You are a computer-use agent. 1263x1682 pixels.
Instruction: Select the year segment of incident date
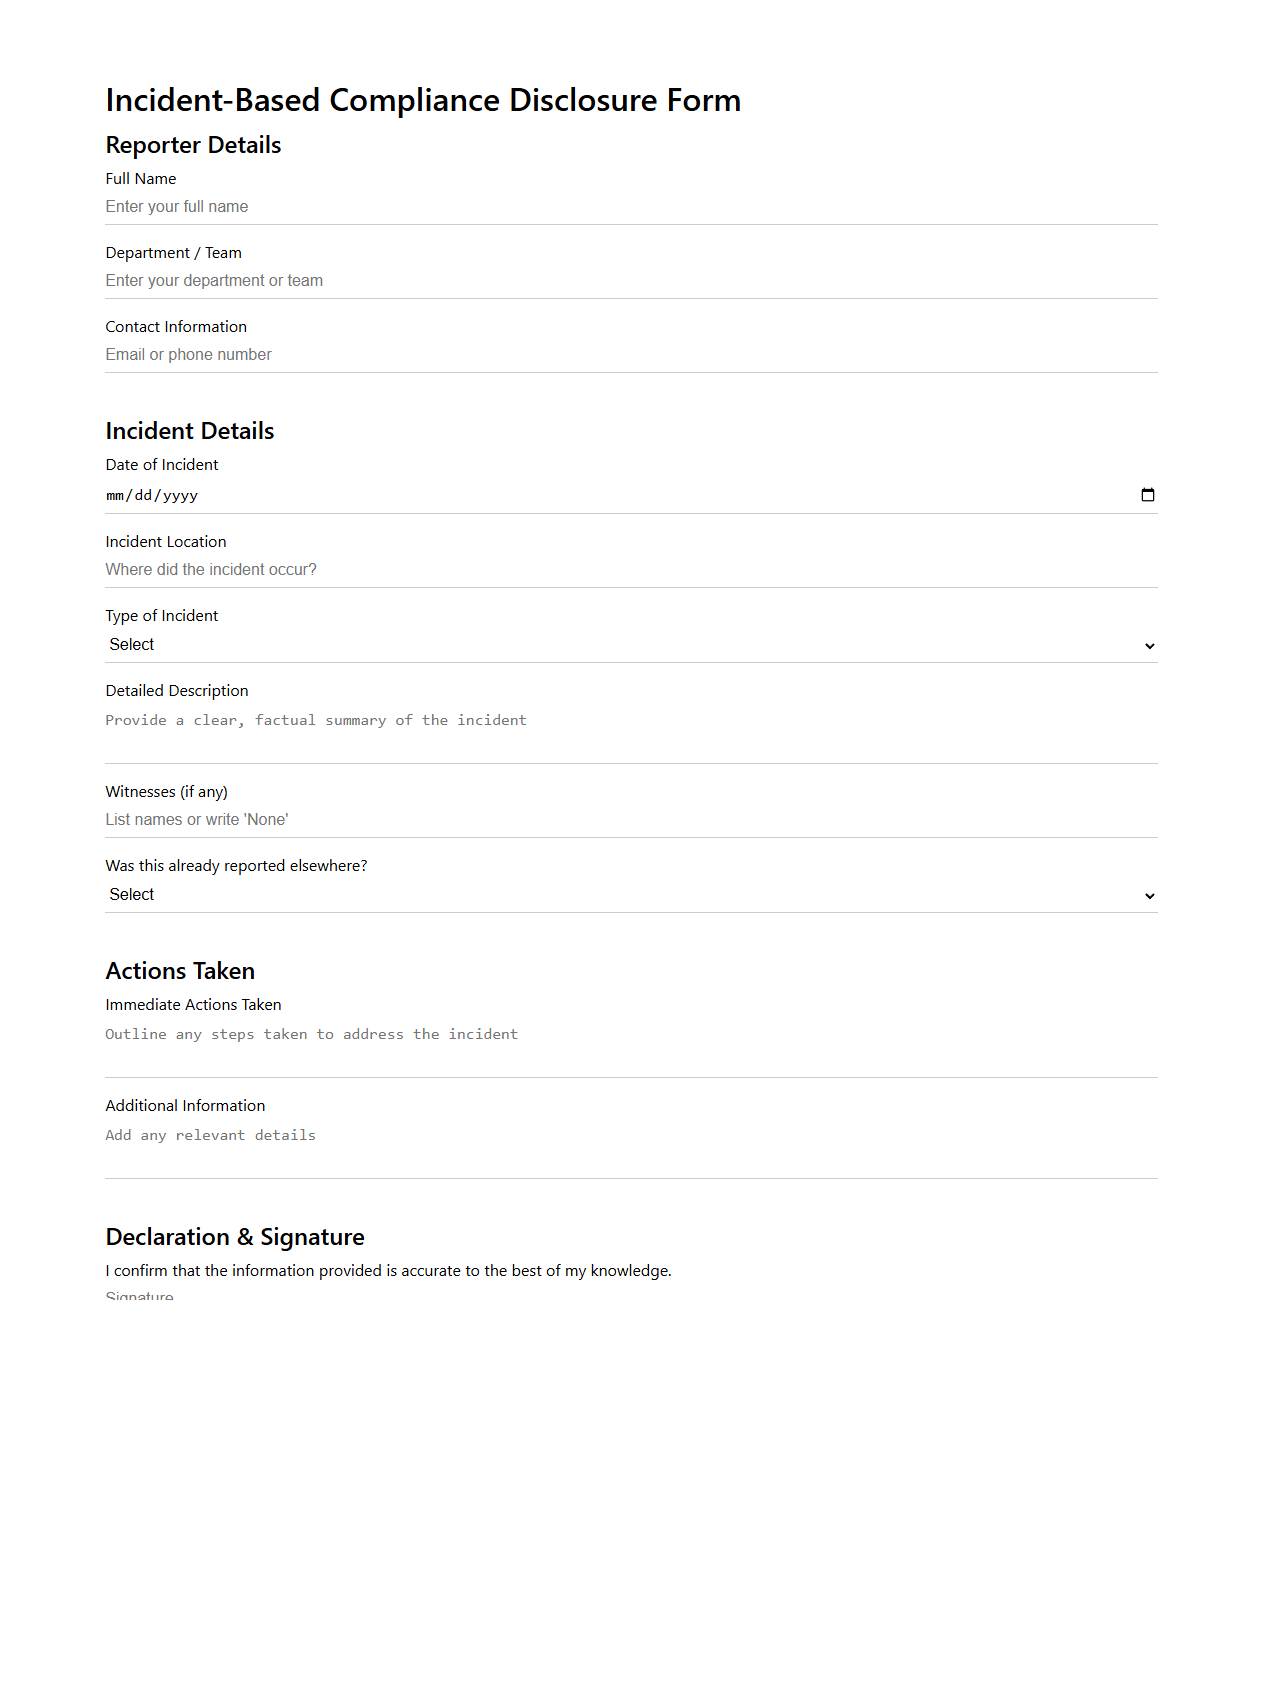pyautogui.click(x=180, y=496)
